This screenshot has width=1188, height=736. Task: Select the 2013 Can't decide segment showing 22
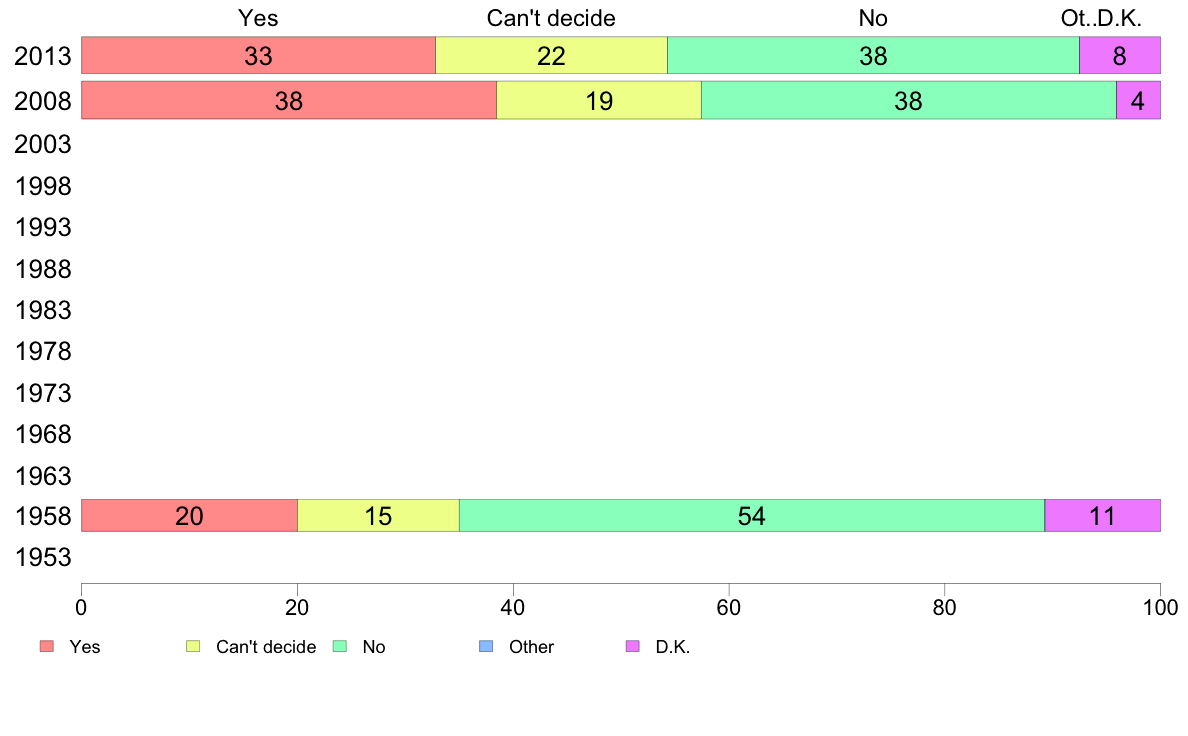(x=551, y=56)
